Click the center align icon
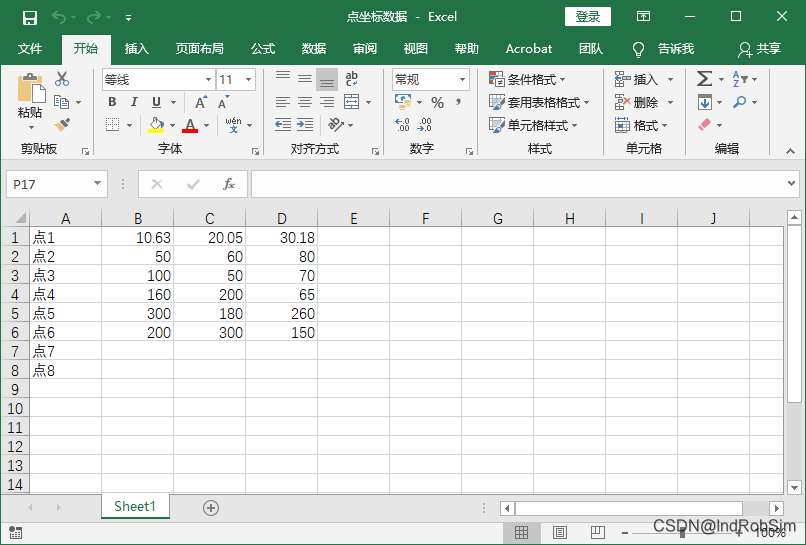The width and height of the screenshot is (806, 545). 304,102
